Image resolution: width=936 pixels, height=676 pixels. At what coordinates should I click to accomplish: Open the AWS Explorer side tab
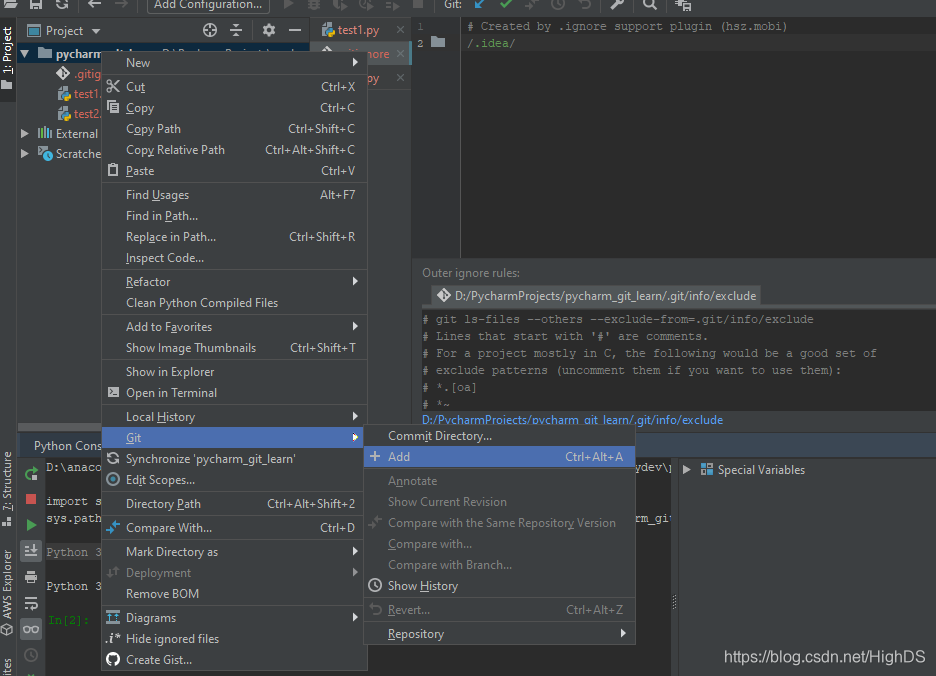pos(7,591)
